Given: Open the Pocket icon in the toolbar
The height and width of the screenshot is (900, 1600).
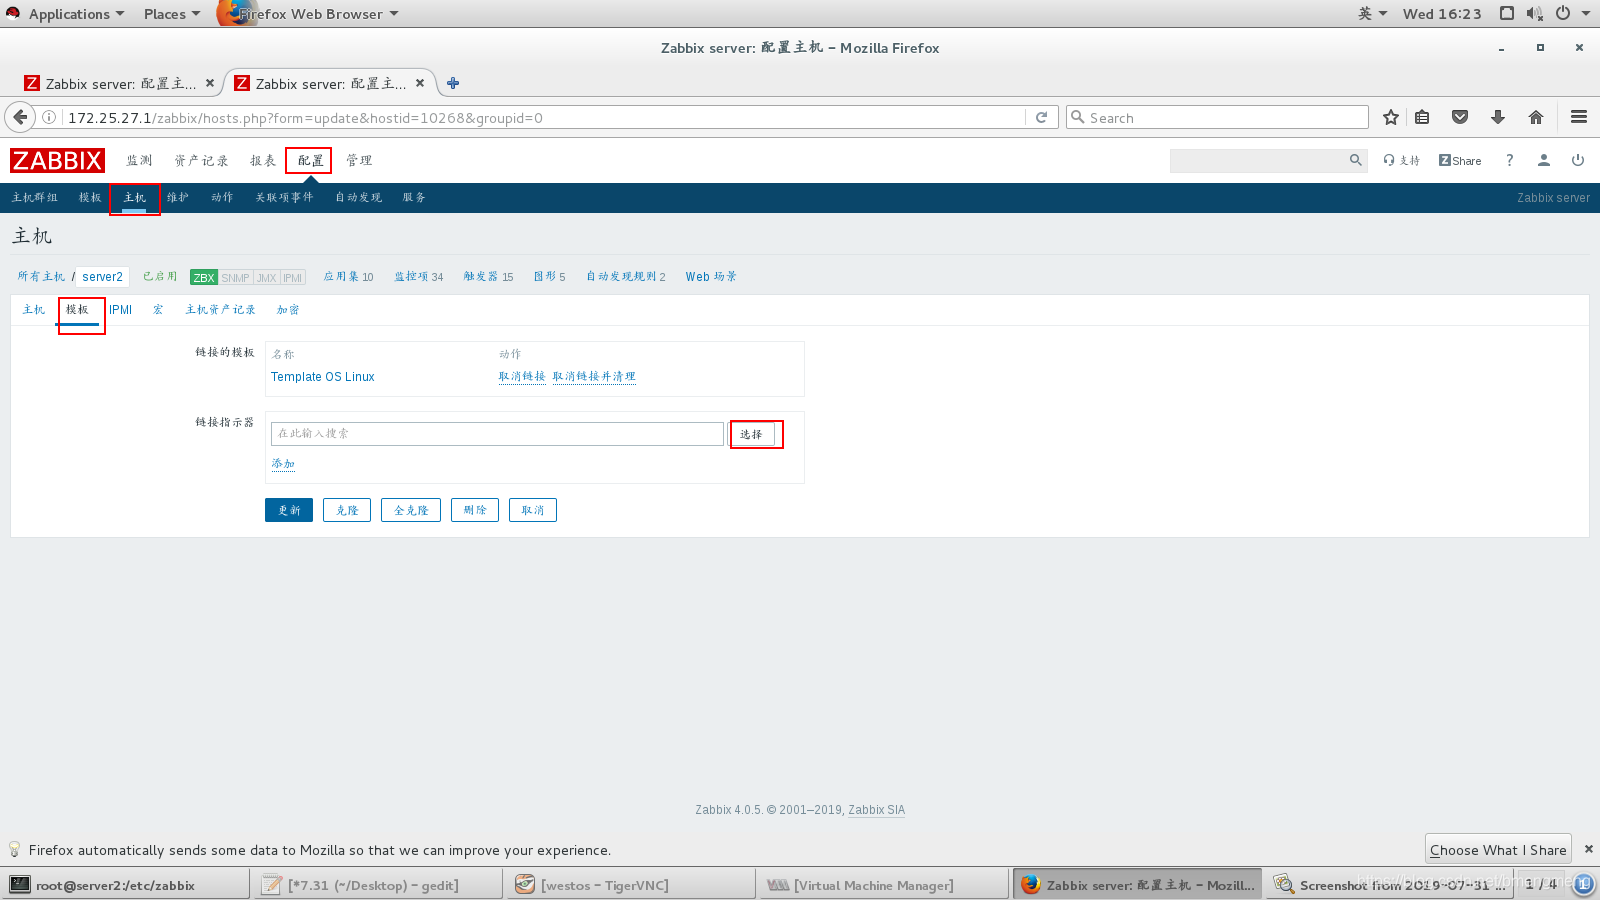Looking at the screenshot, I should (1460, 117).
